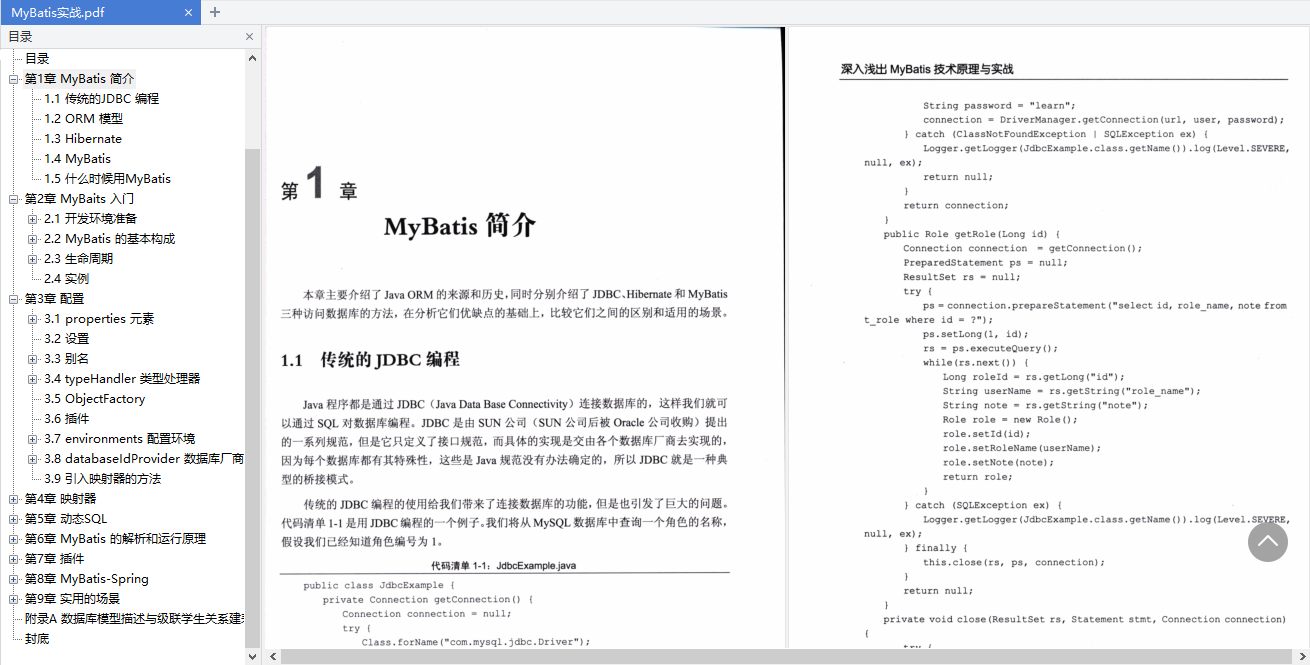Collapse 第2章 MyBaits 入门 tree node
The width and height of the screenshot is (1310, 665).
(x=14, y=199)
